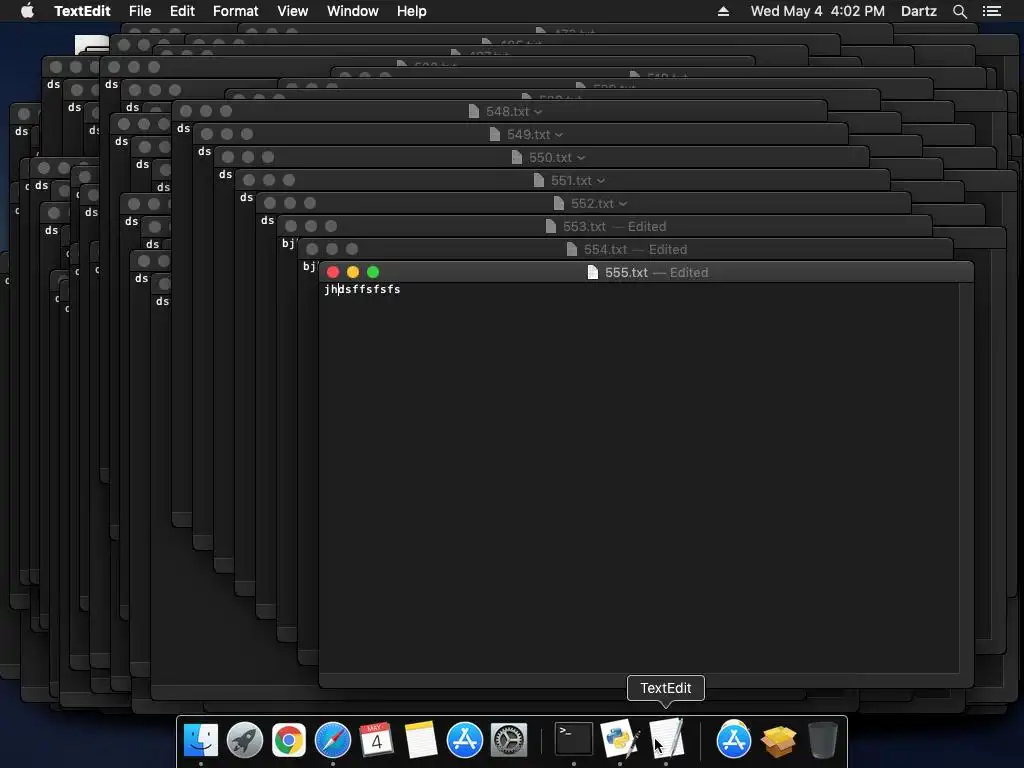
Task: Click the text jhdsffsfsfs in 555.txt
Action: (362, 289)
